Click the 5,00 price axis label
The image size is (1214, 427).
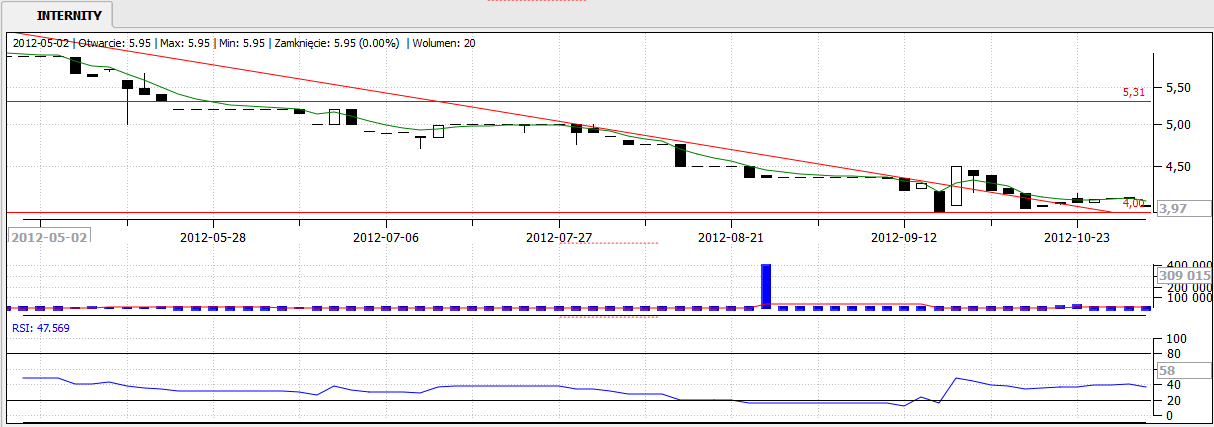(x=1177, y=125)
